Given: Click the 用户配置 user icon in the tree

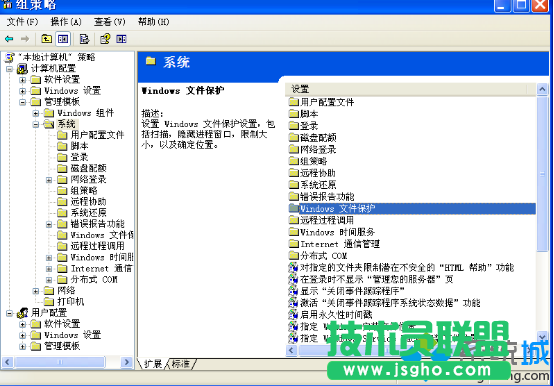Looking at the screenshot, I should pos(23,313).
